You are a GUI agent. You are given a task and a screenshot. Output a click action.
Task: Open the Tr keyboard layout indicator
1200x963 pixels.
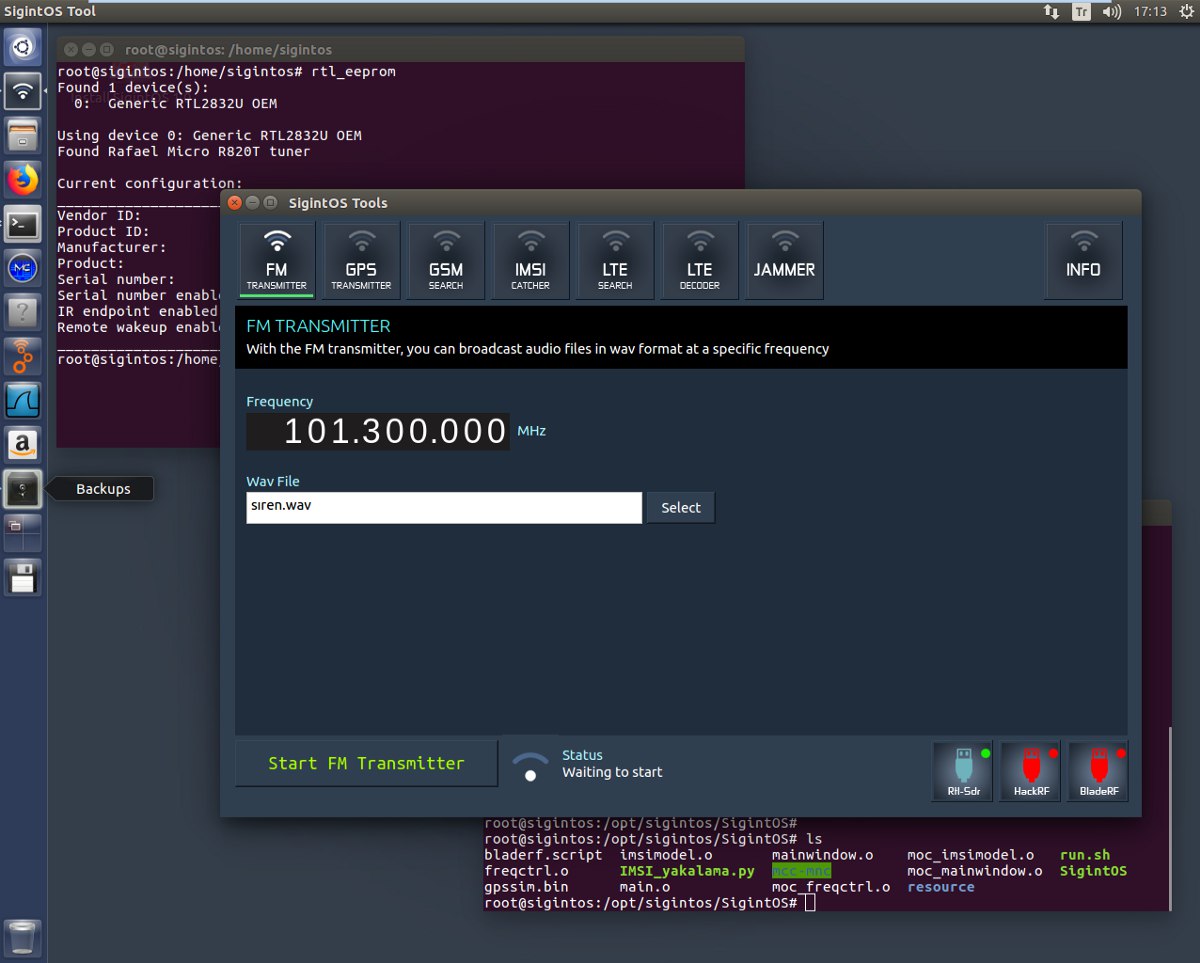(1082, 12)
